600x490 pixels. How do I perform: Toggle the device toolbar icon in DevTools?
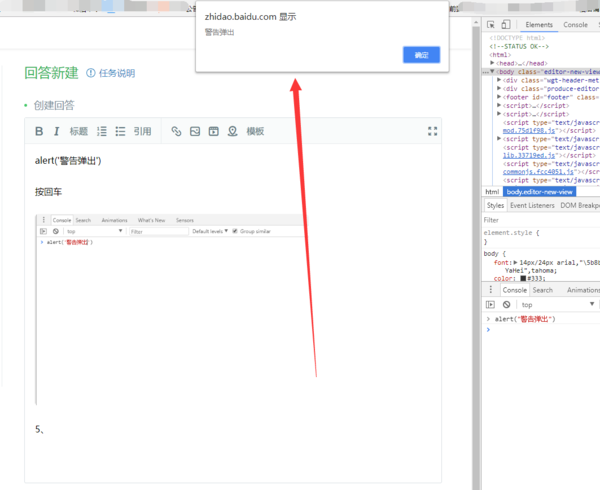[x=506, y=24]
